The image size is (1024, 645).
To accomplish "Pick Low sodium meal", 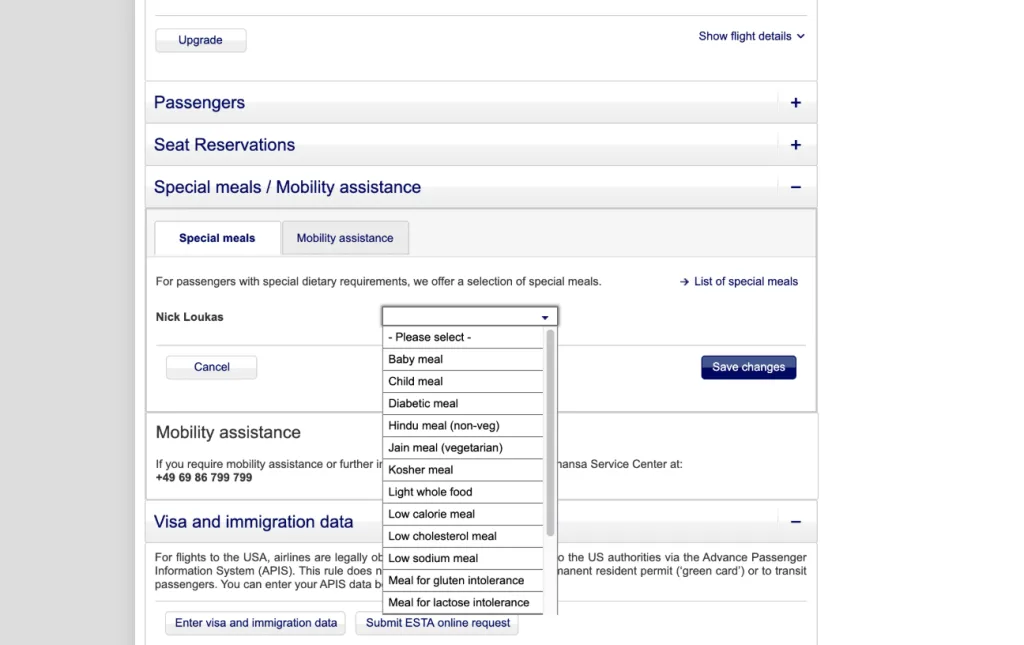I will pyautogui.click(x=463, y=559).
